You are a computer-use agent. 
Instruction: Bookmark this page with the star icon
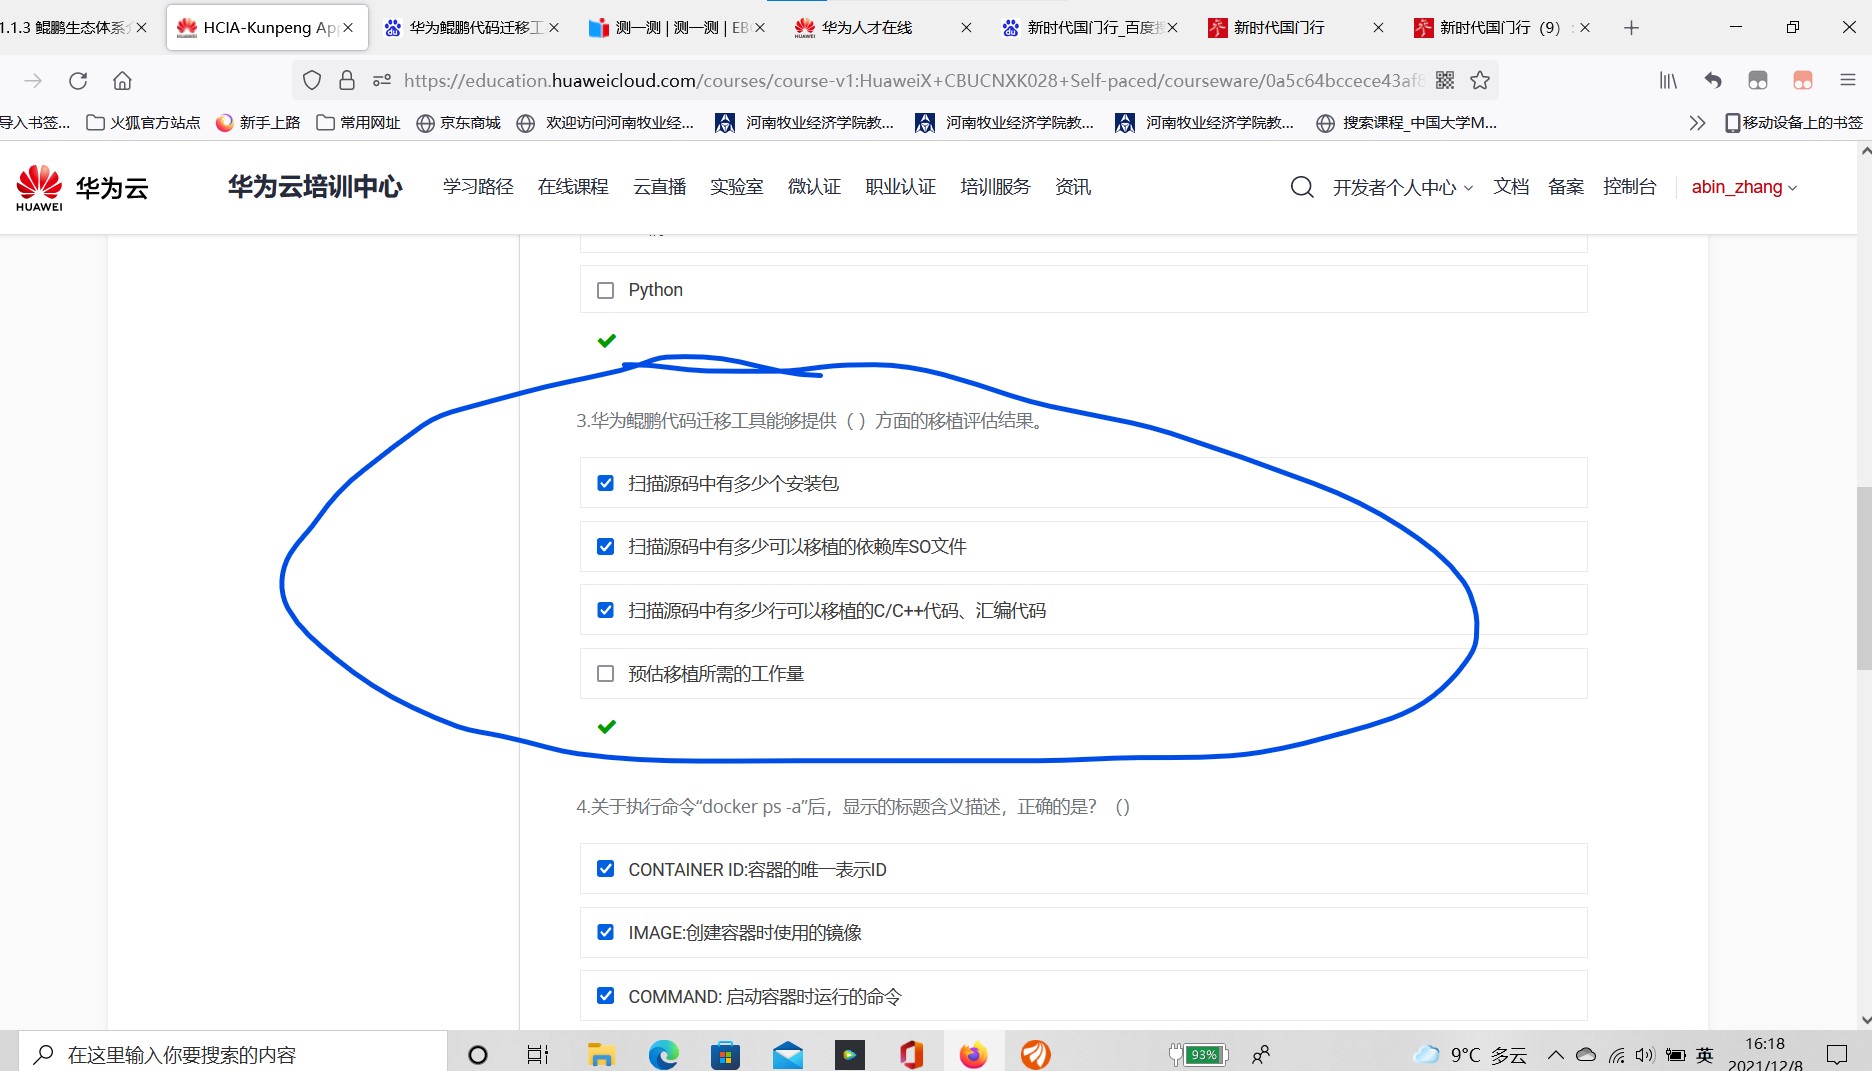click(1480, 81)
